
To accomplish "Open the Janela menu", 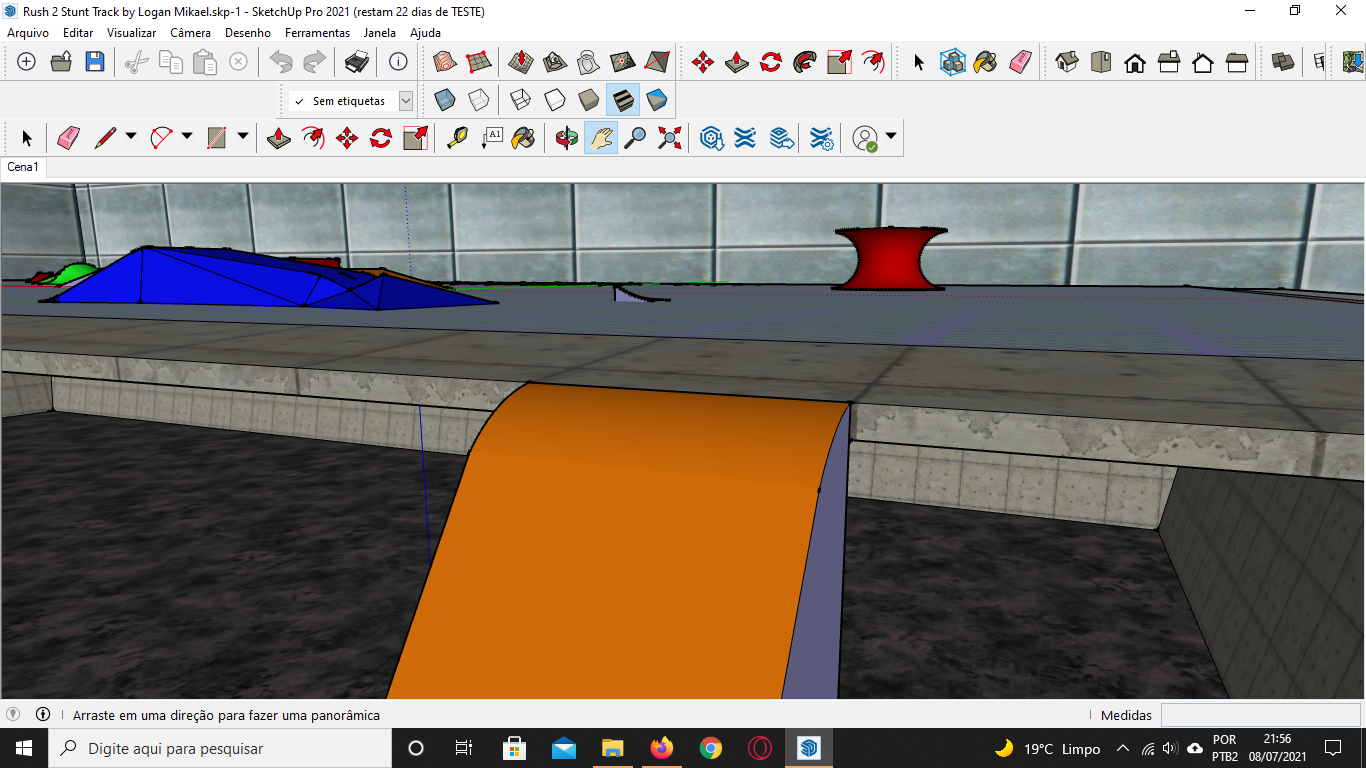I will (x=379, y=32).
